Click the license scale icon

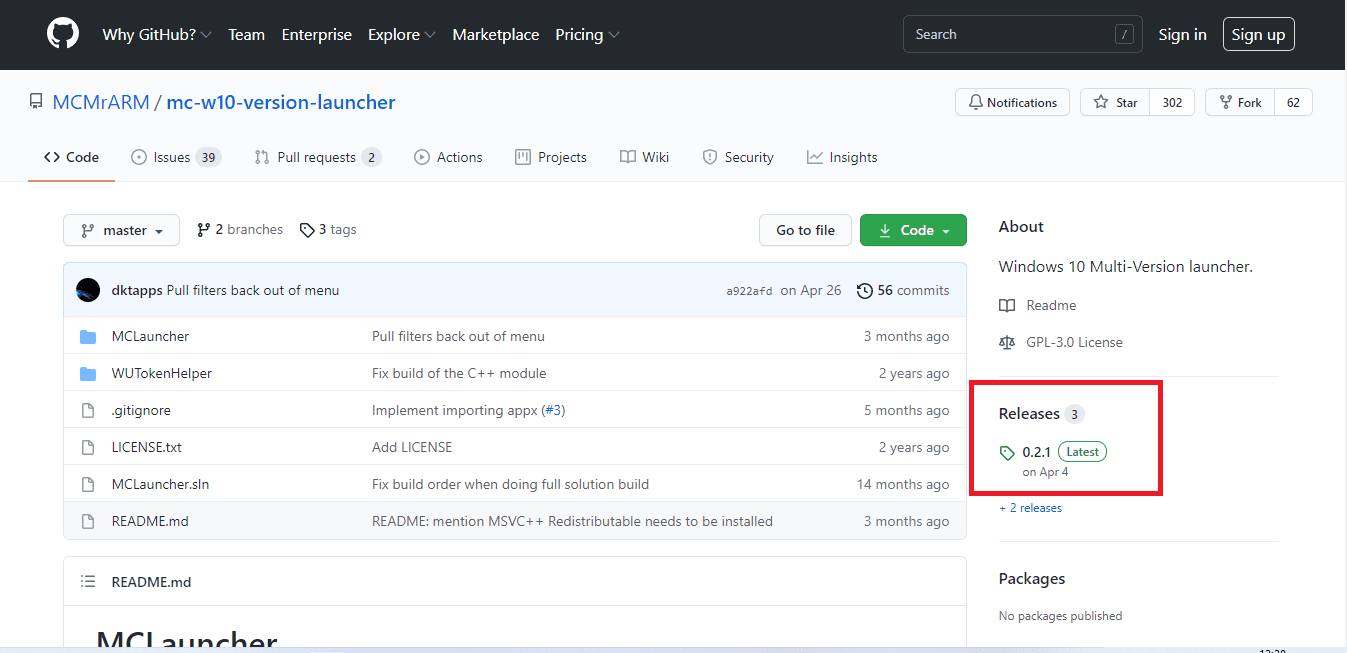point(1007,342)
